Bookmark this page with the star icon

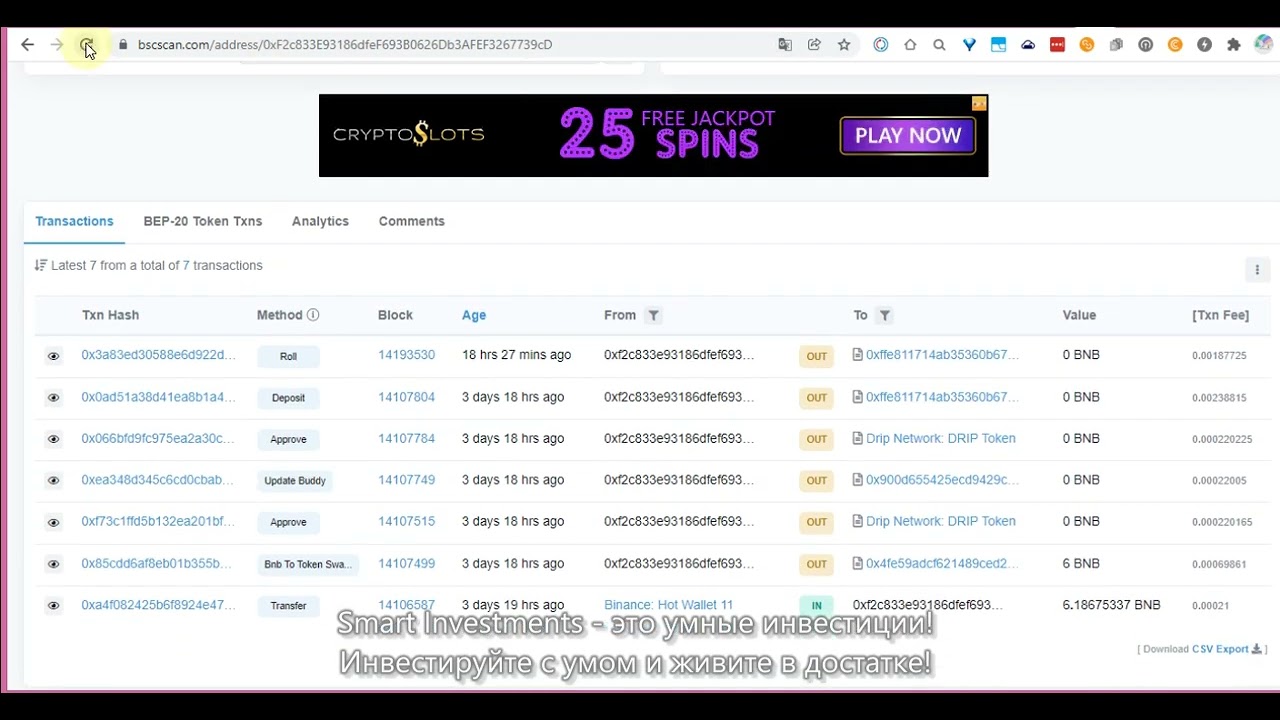[844, 44]
